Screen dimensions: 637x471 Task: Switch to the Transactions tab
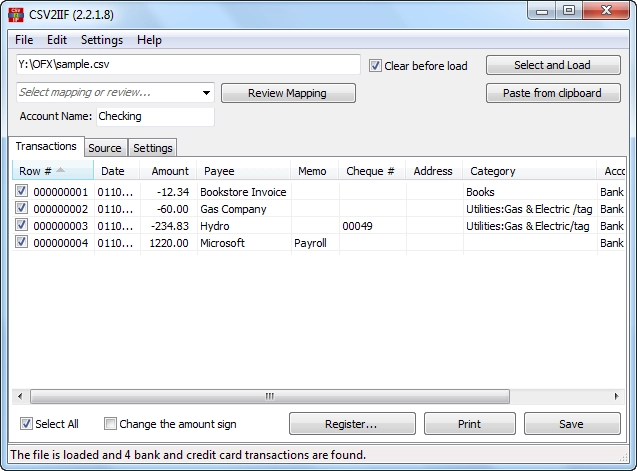(46, 146)
